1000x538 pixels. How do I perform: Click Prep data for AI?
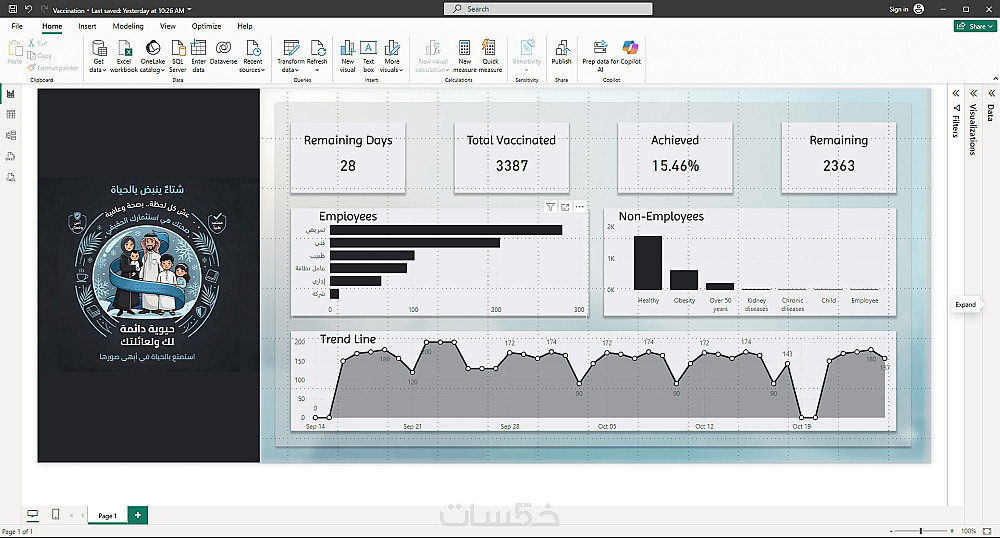pos(600,57)
